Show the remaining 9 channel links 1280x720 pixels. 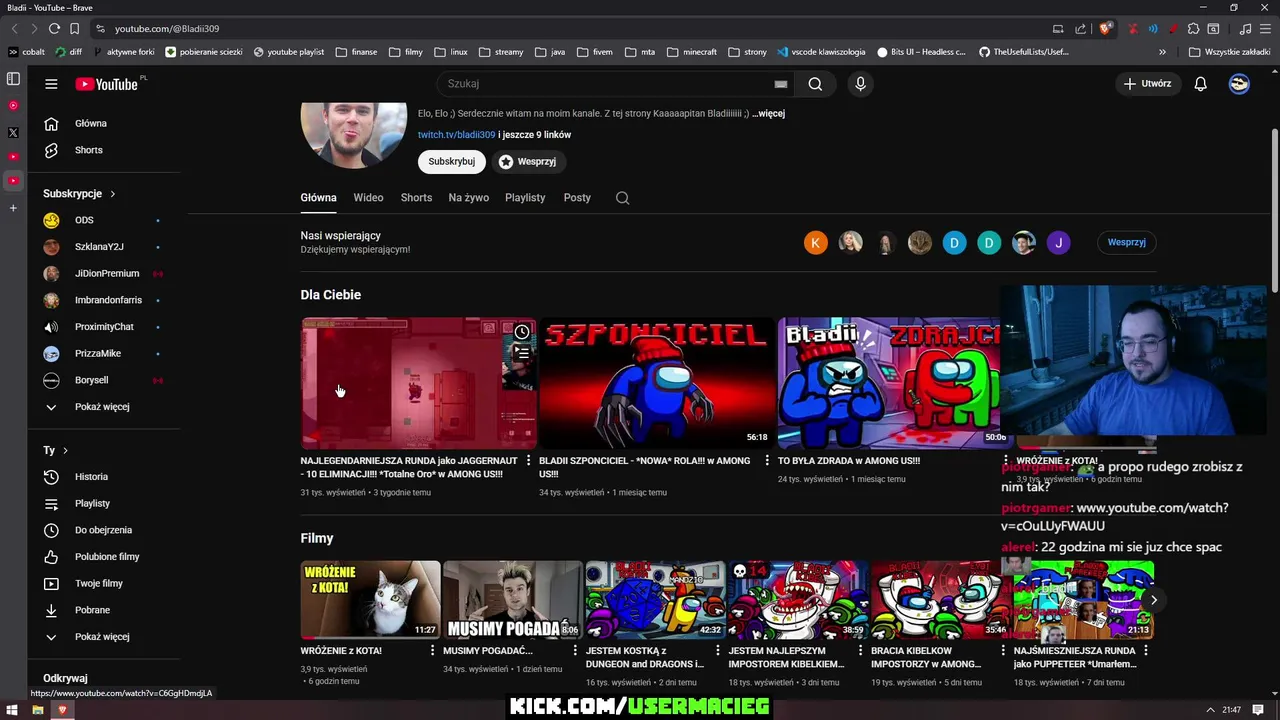[x=535, y=135]
